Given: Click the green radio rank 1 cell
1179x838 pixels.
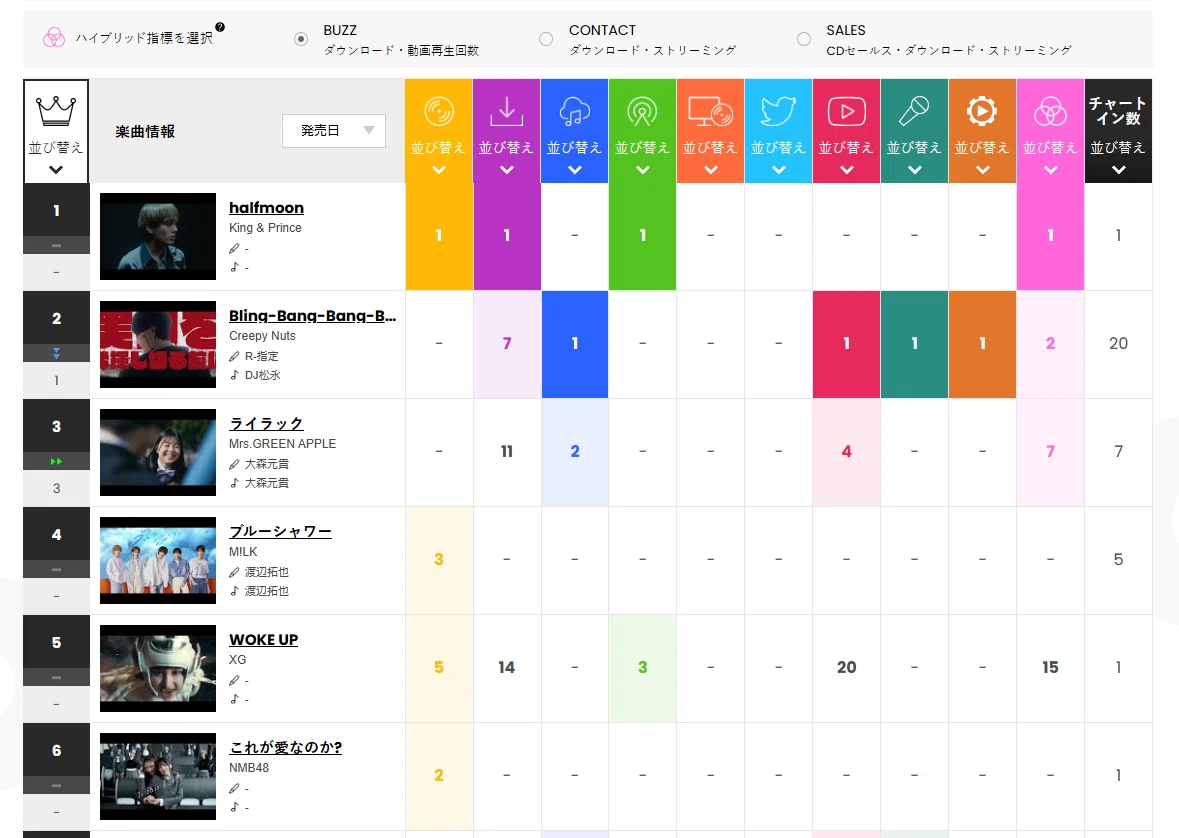Looking at the screenshot, I should [642, 235].
